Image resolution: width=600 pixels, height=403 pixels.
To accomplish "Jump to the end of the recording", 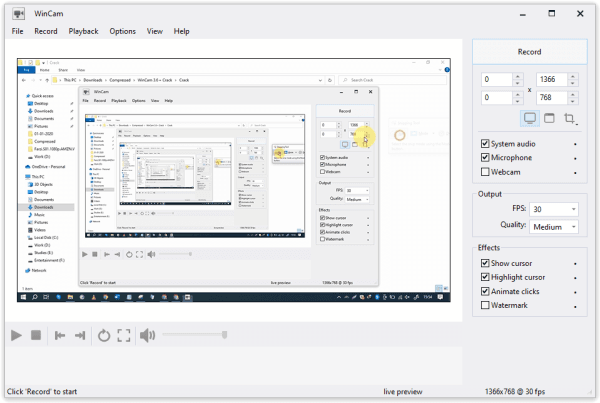I will (x=80, y=336).
